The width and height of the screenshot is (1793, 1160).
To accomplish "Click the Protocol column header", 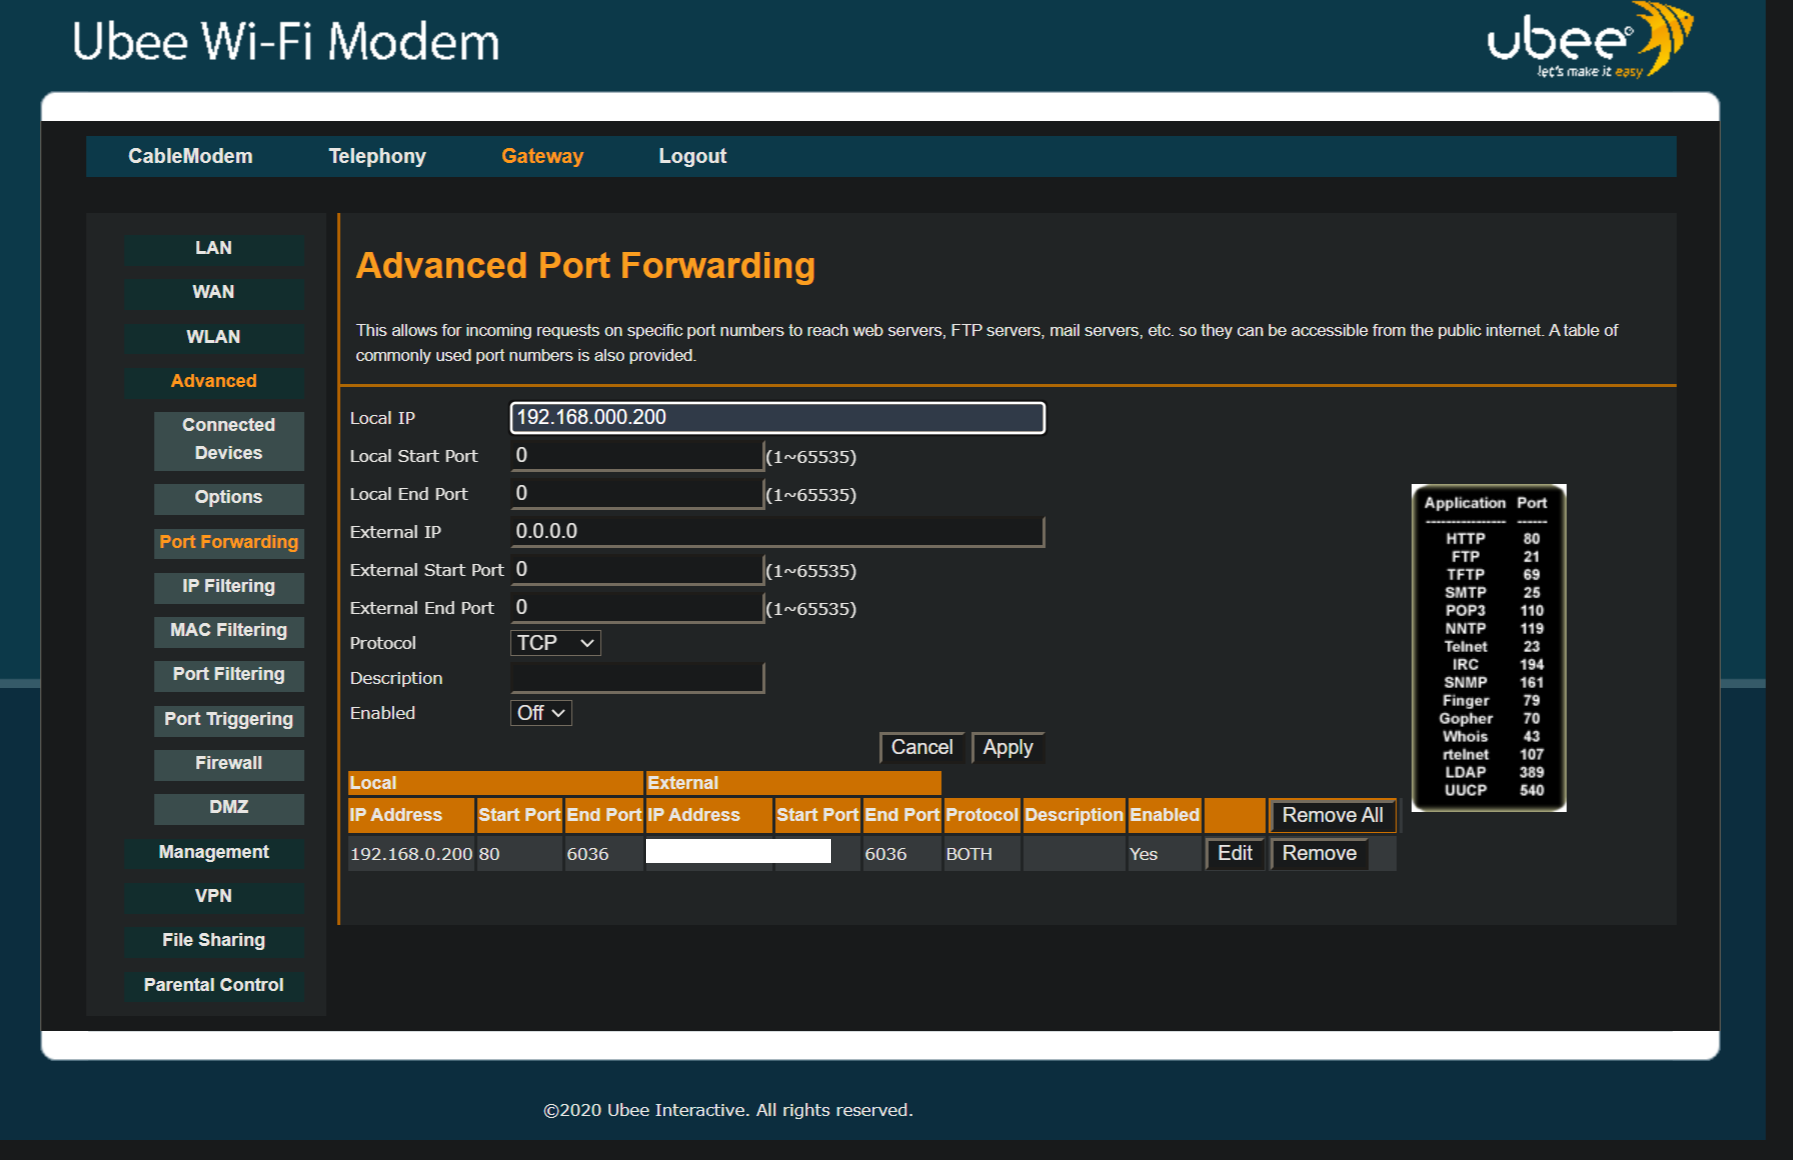I will [982, 815].
